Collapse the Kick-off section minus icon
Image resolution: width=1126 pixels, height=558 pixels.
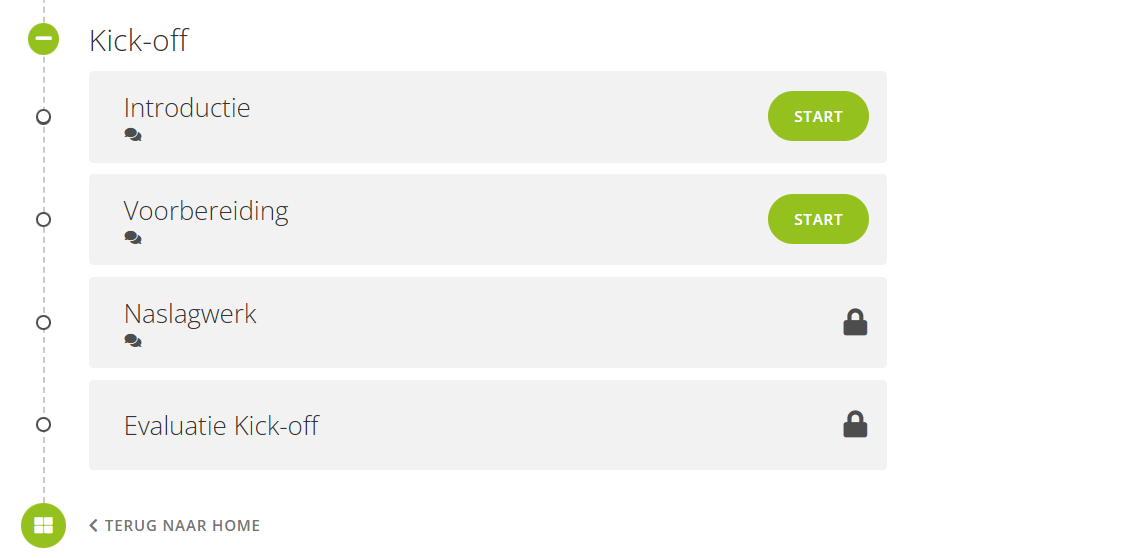(x=43, y=39)
